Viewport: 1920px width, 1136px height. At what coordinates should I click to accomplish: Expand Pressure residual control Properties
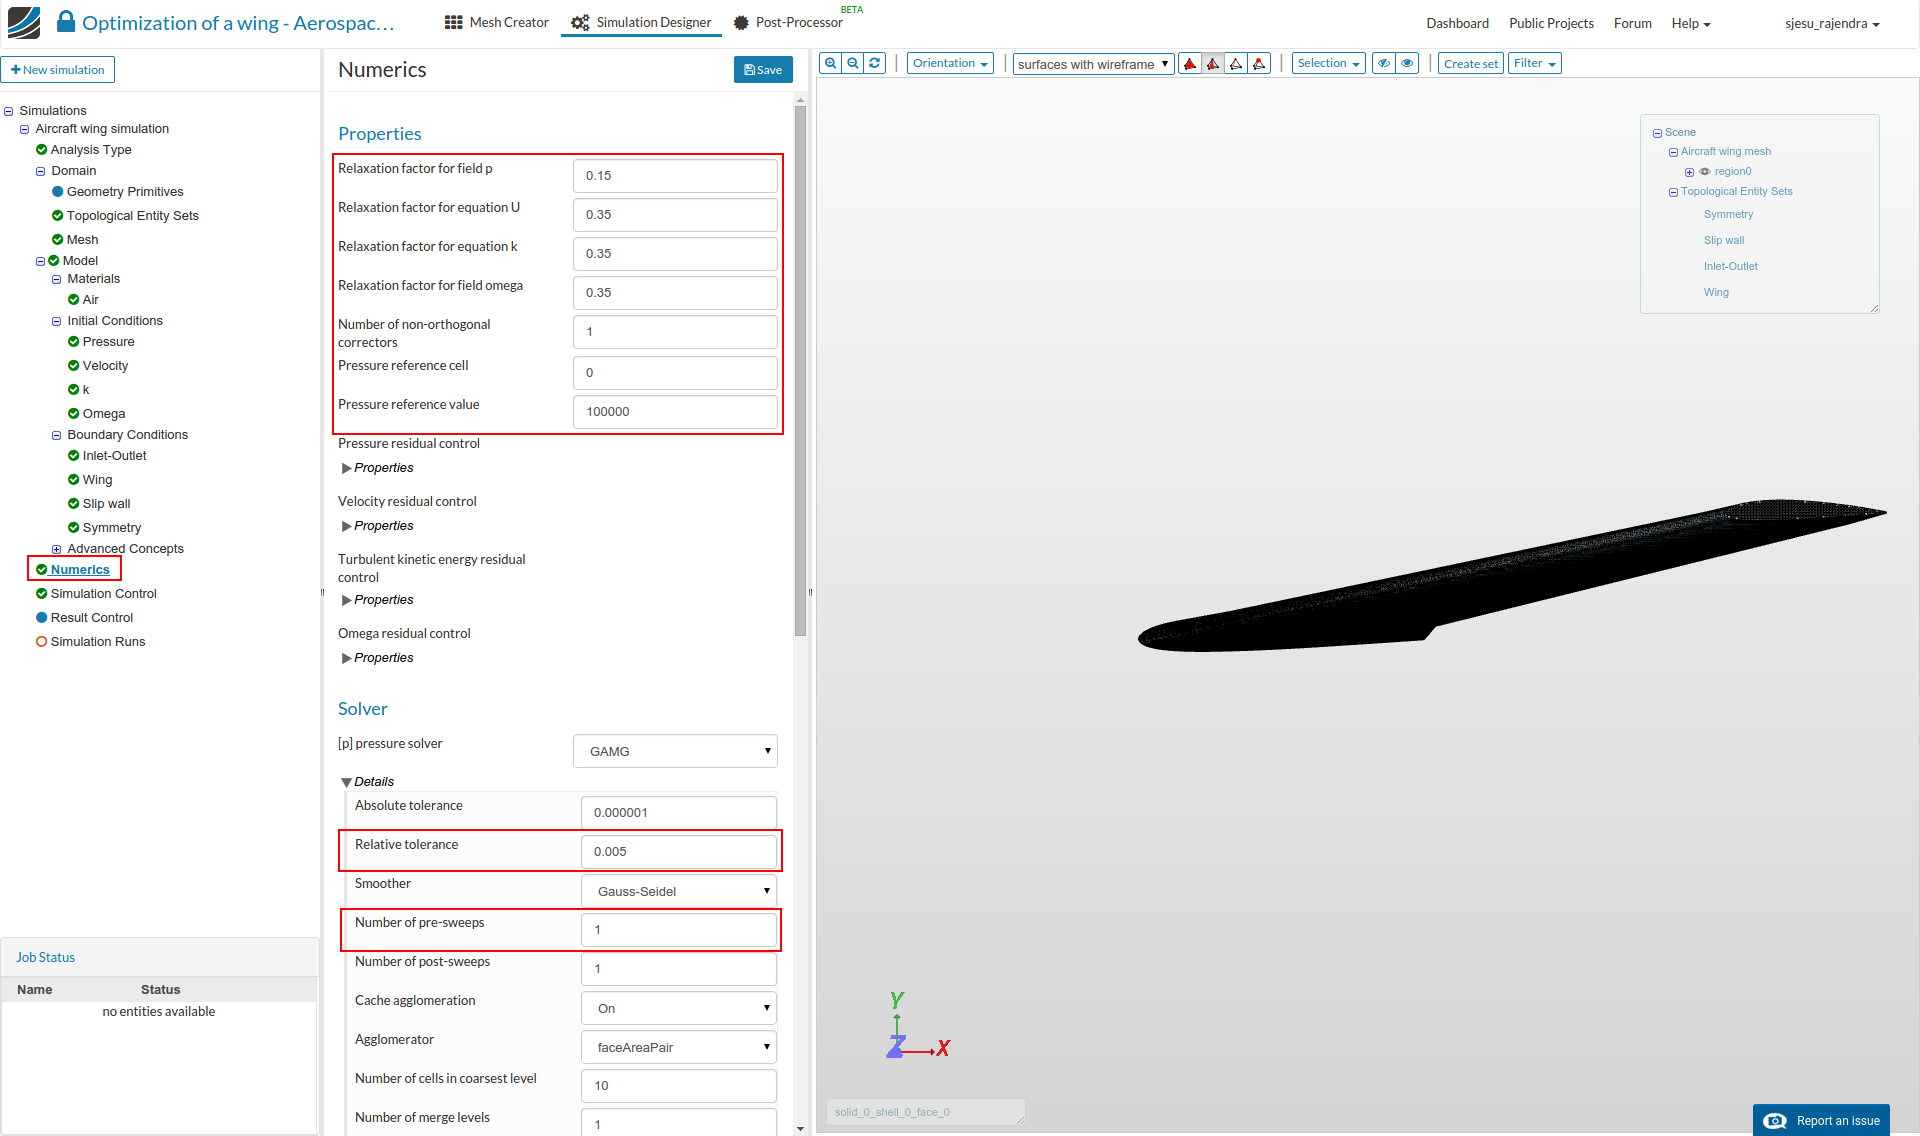pos(347,468)
